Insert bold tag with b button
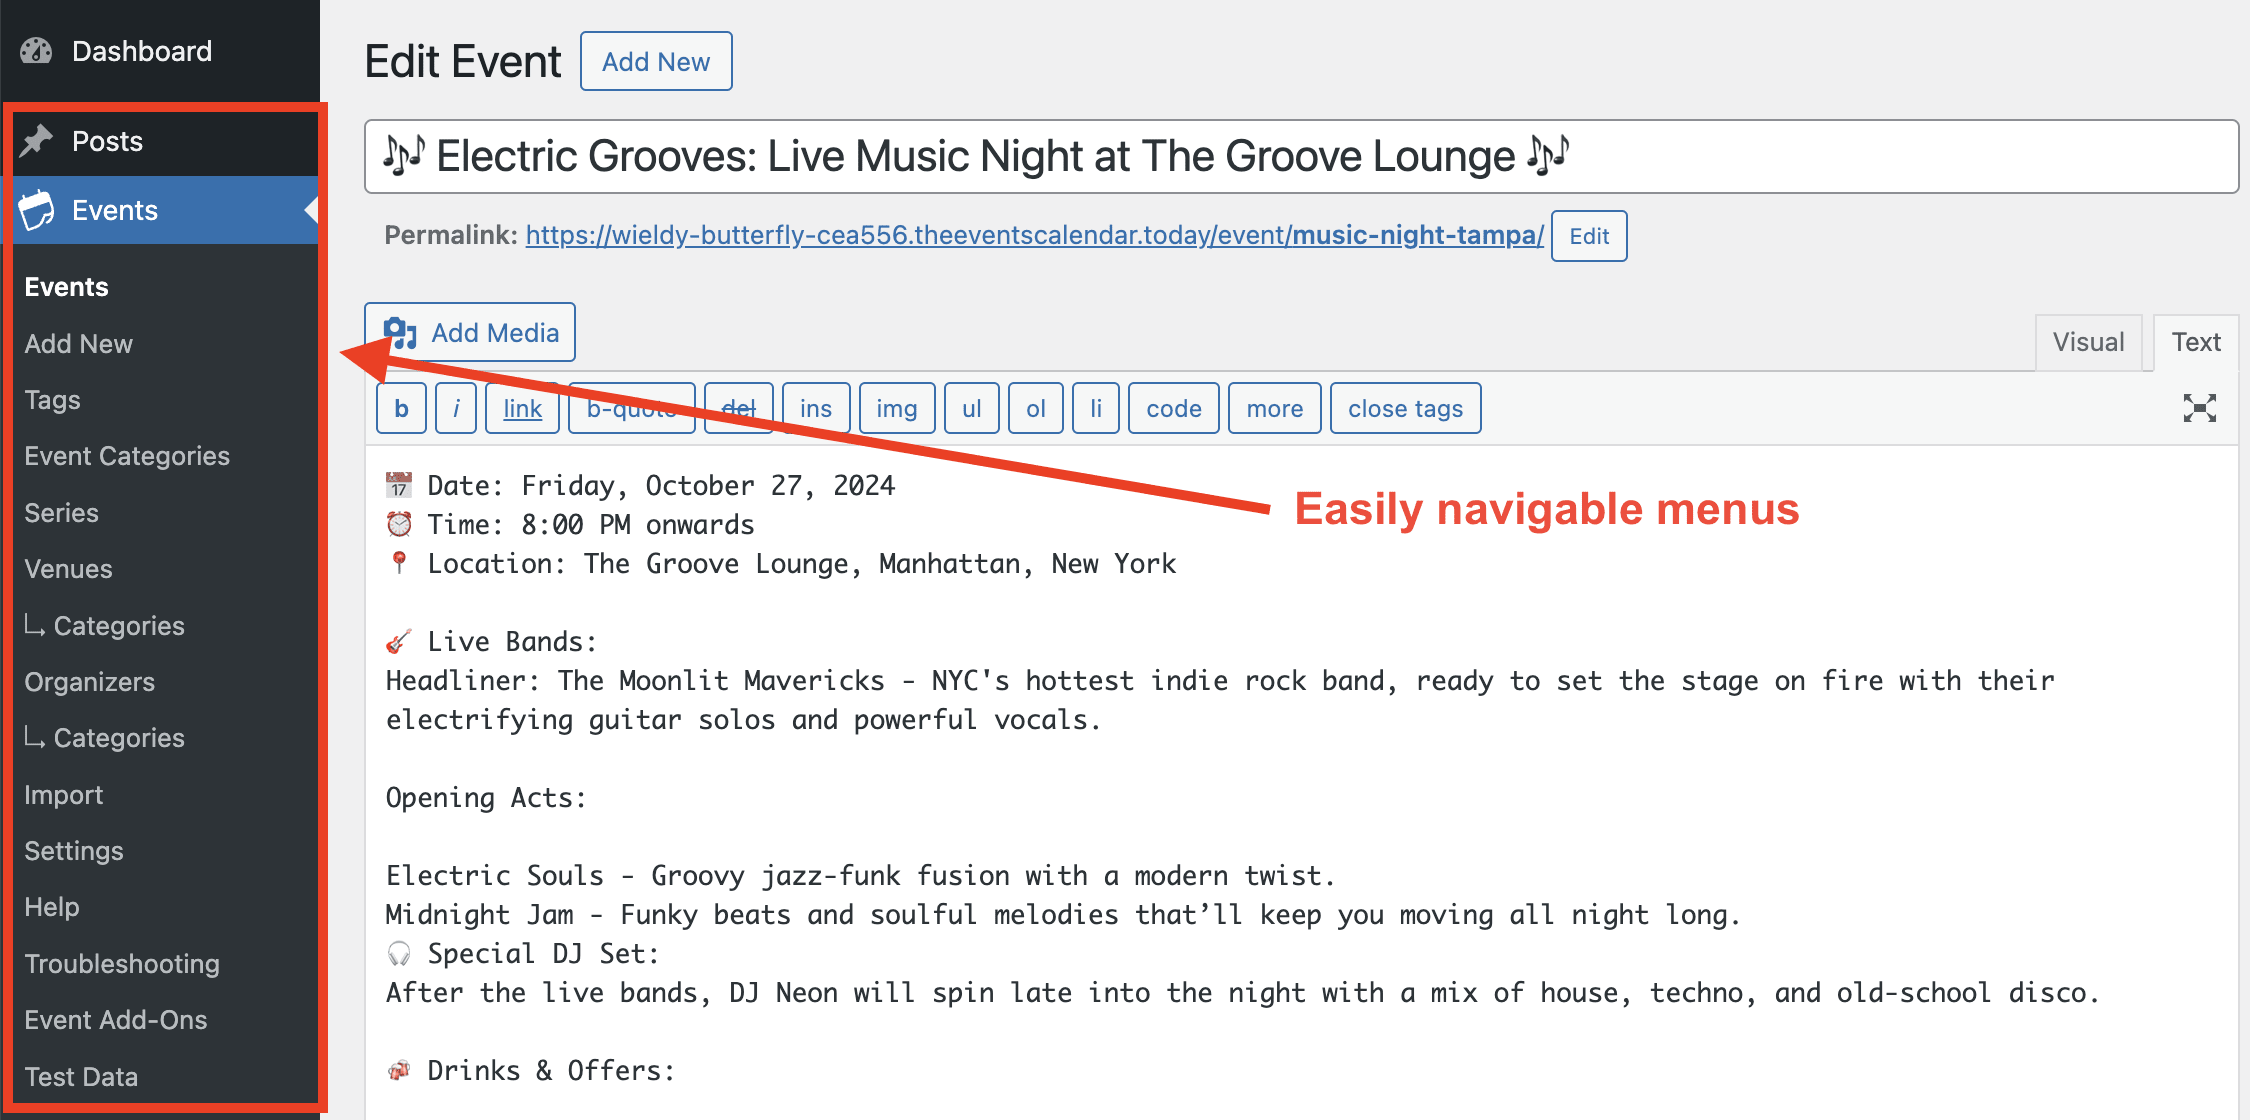This screenshot has height=1120, width=2250. 401,408
